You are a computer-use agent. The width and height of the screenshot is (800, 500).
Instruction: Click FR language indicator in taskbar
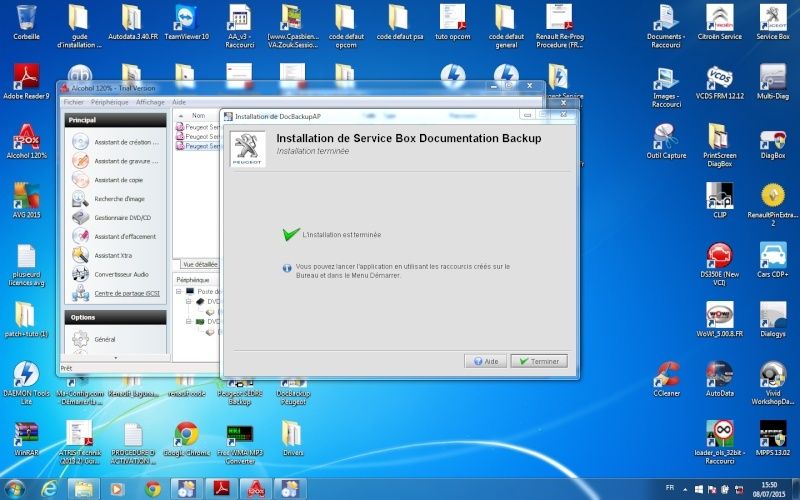670,488
